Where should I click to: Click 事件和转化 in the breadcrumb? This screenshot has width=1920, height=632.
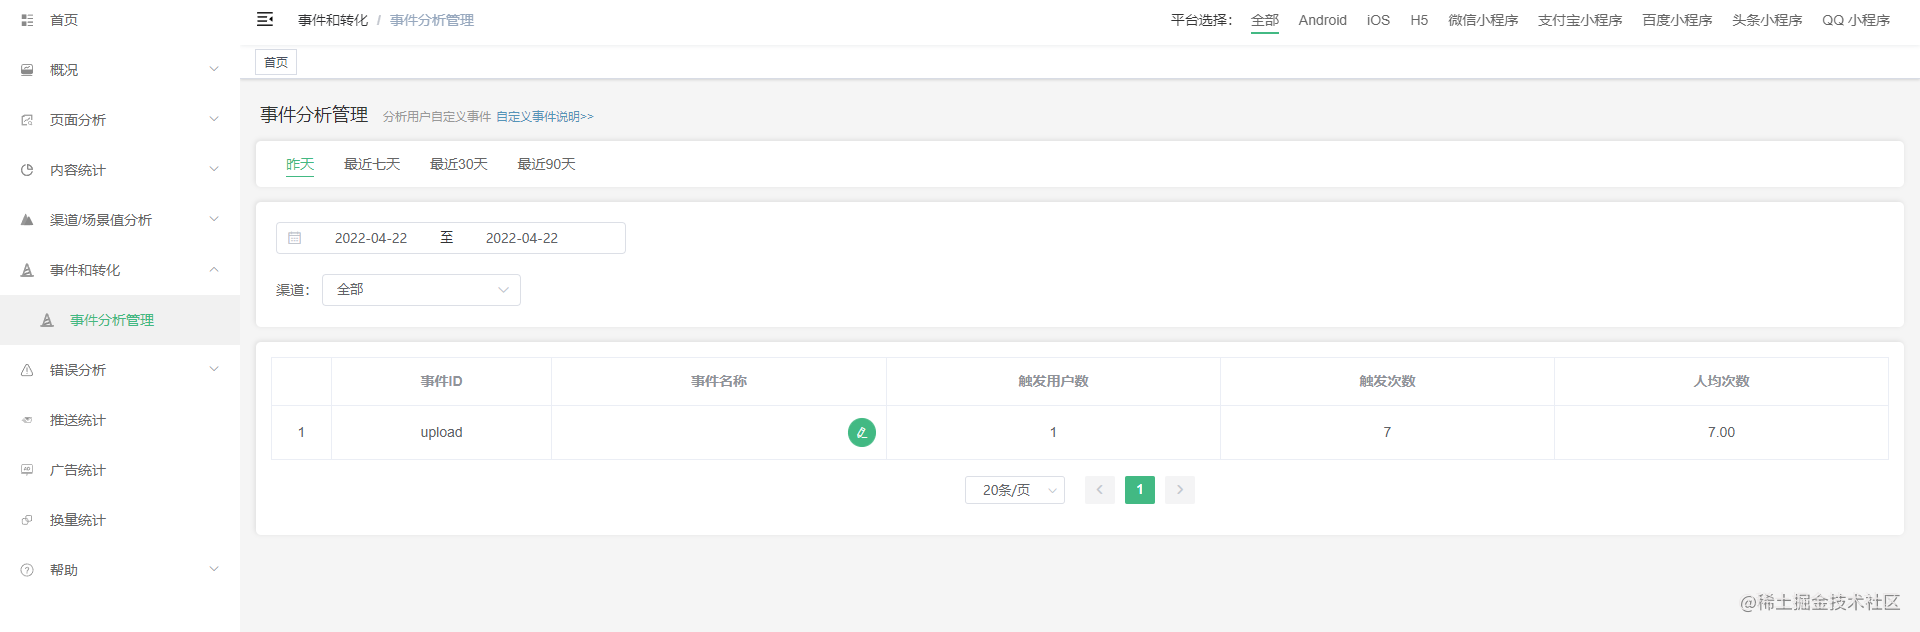point(333,20)
